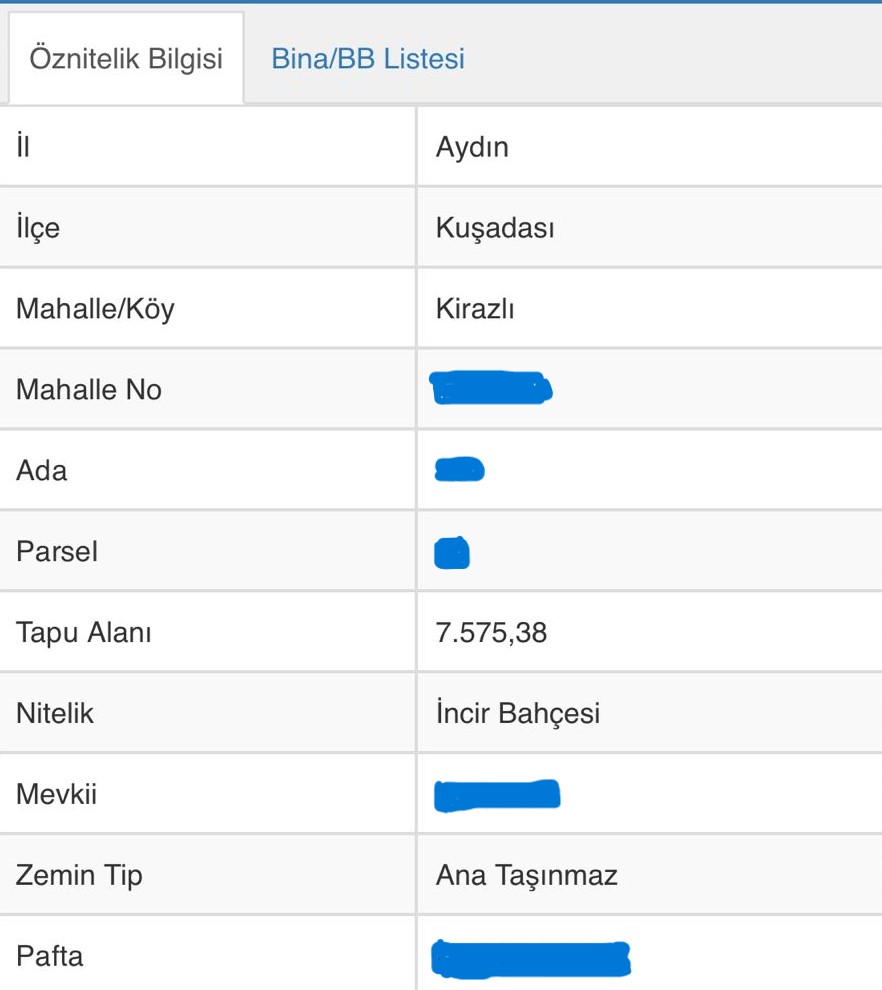Click the Aydın value in İl row
882x990 pixels.
pyautogui.click(x=472, y=147)
